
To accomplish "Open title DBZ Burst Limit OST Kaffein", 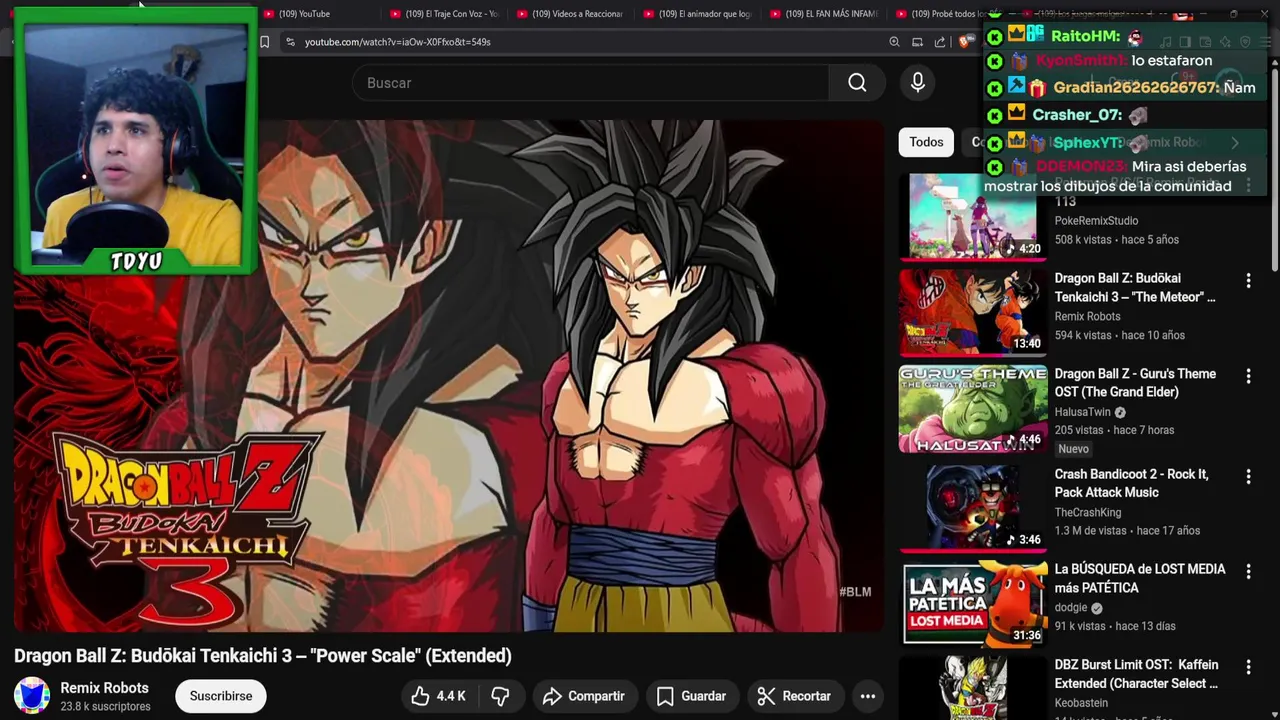I will click(1136, 674).
